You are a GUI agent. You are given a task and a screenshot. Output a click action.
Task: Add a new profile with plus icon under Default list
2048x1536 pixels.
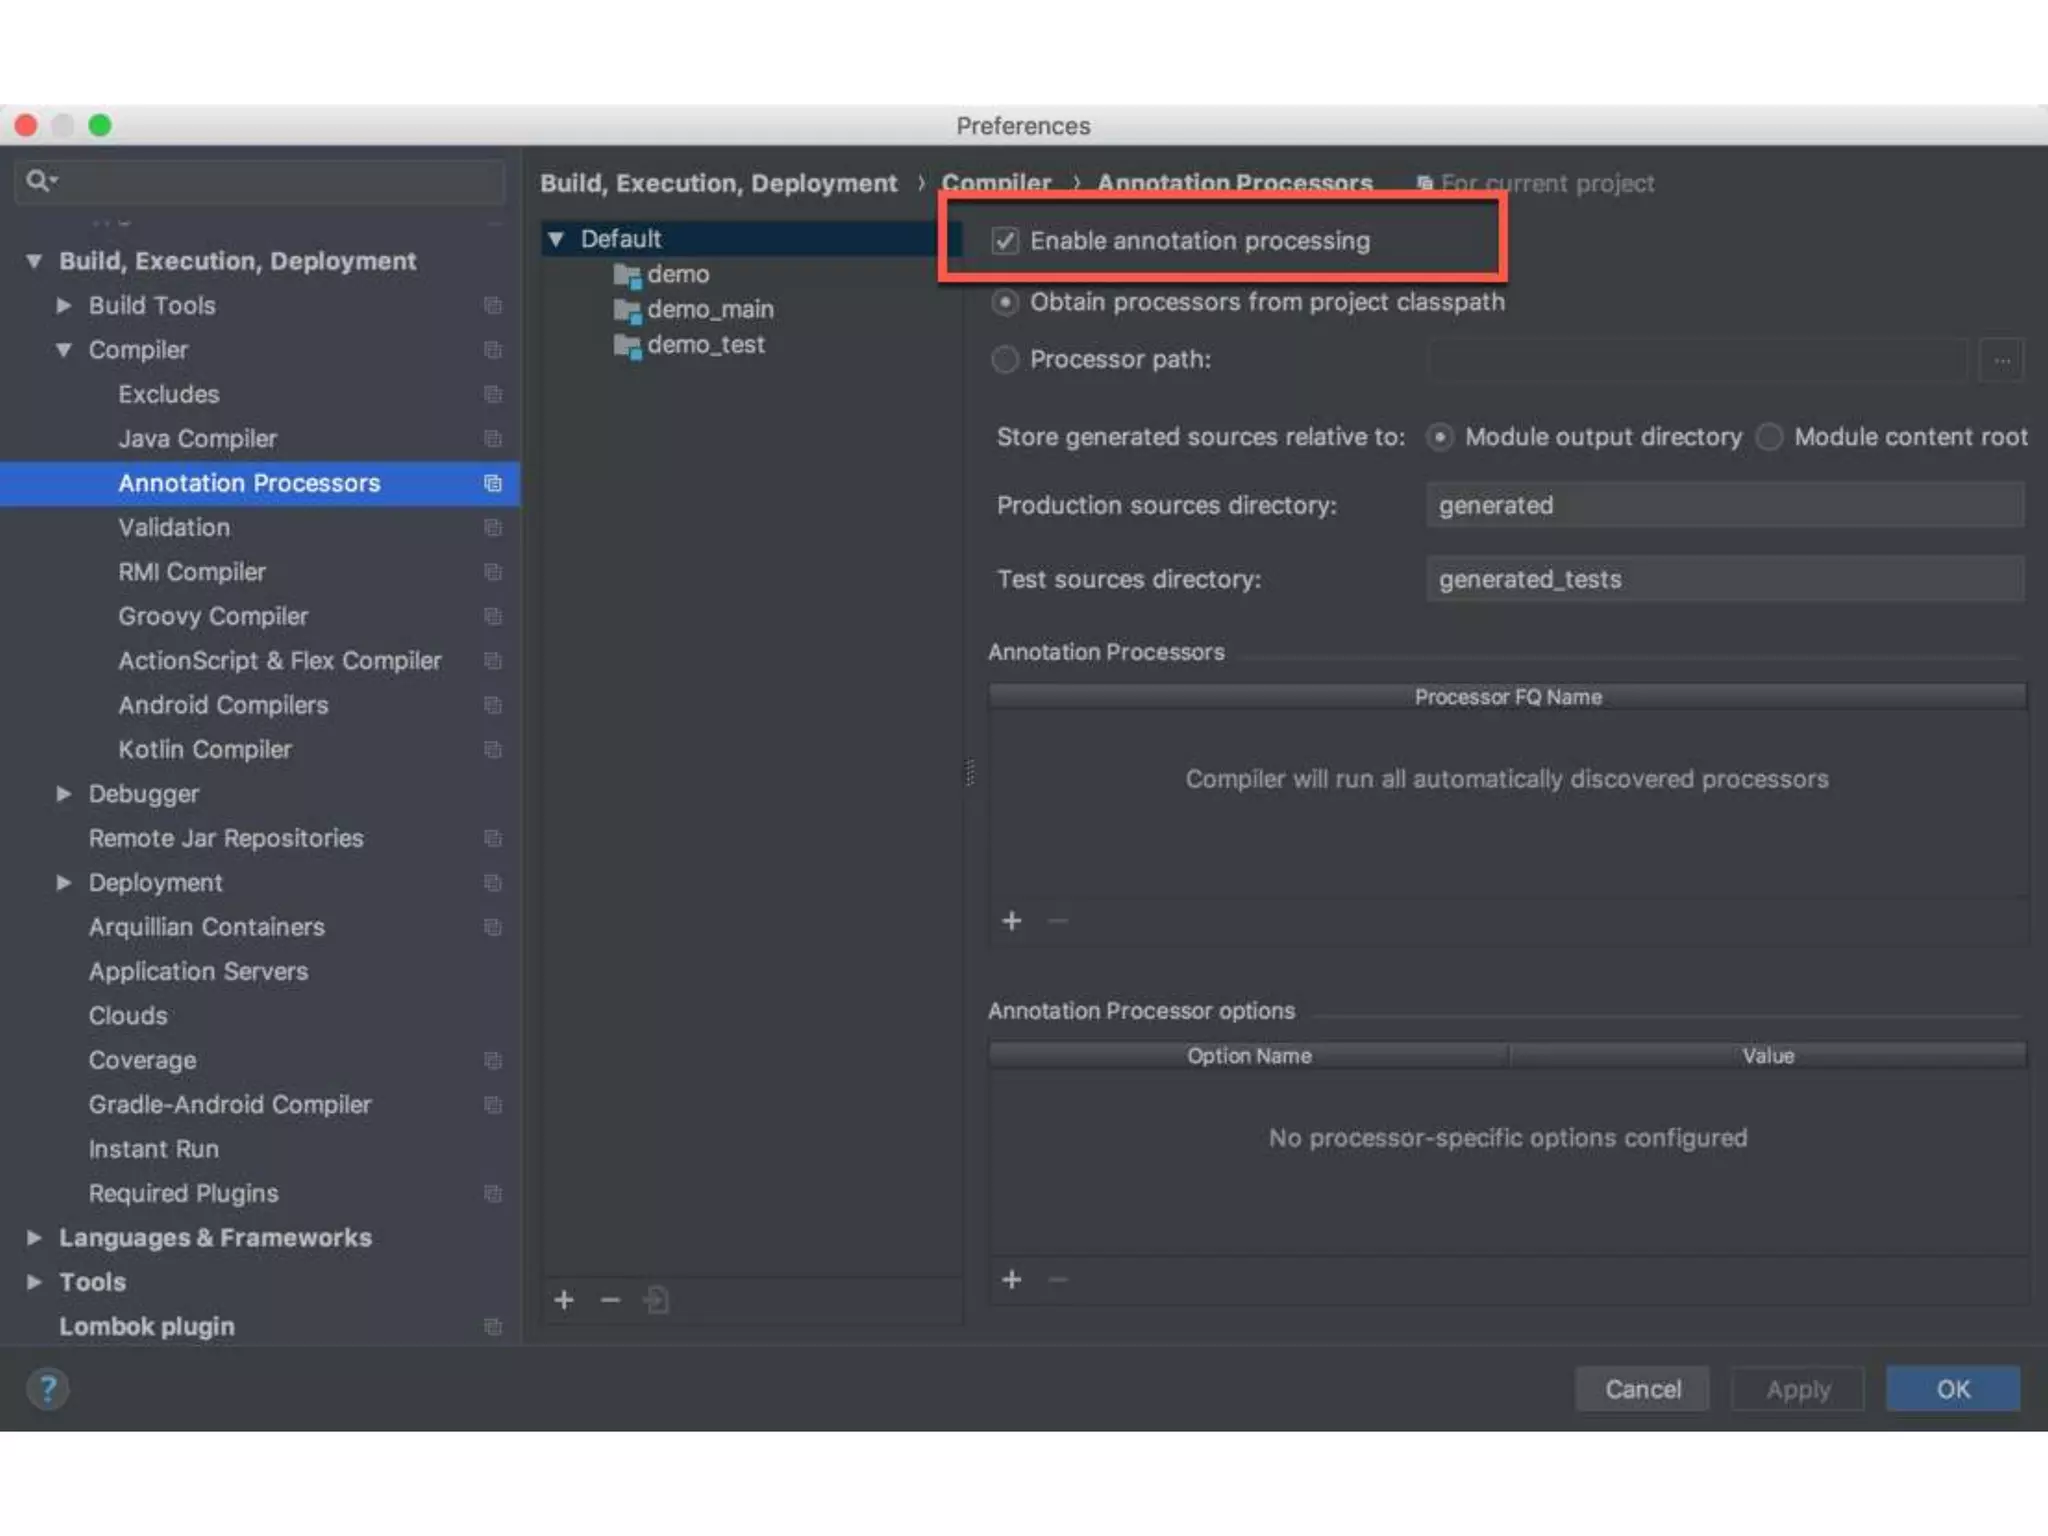[564, 1300]
